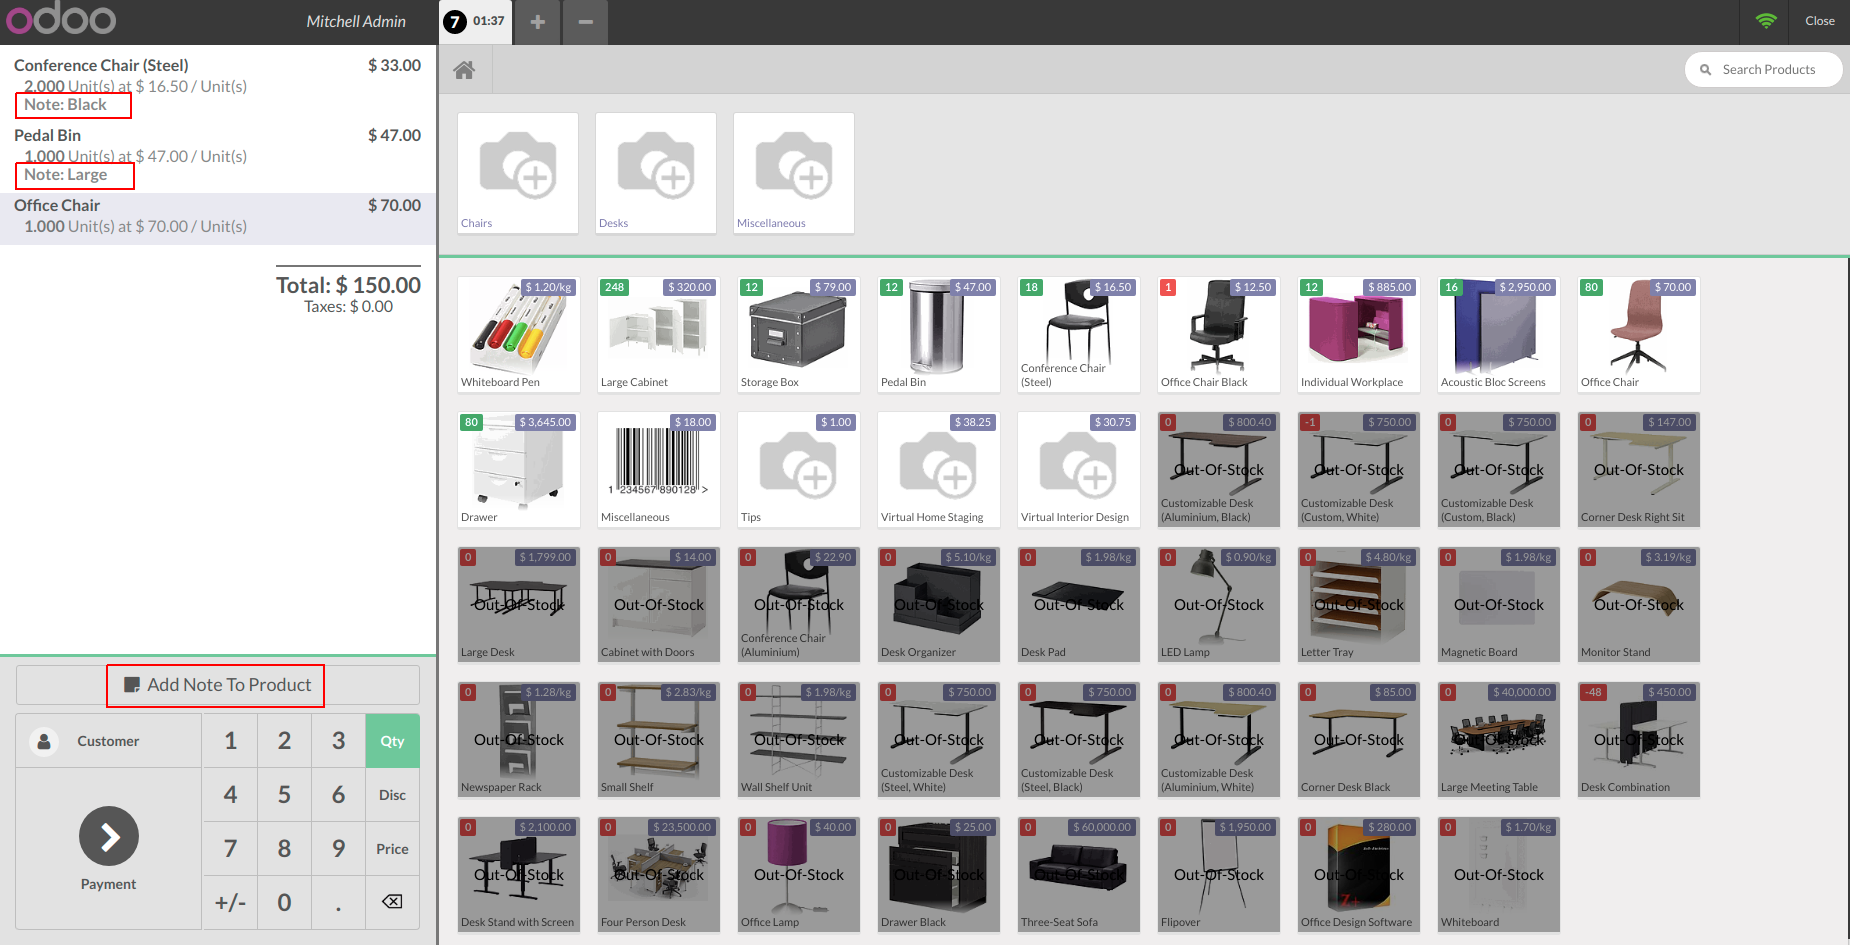
Task: Switch the numpad to Qty mode
Action: (x=392, y=740)
